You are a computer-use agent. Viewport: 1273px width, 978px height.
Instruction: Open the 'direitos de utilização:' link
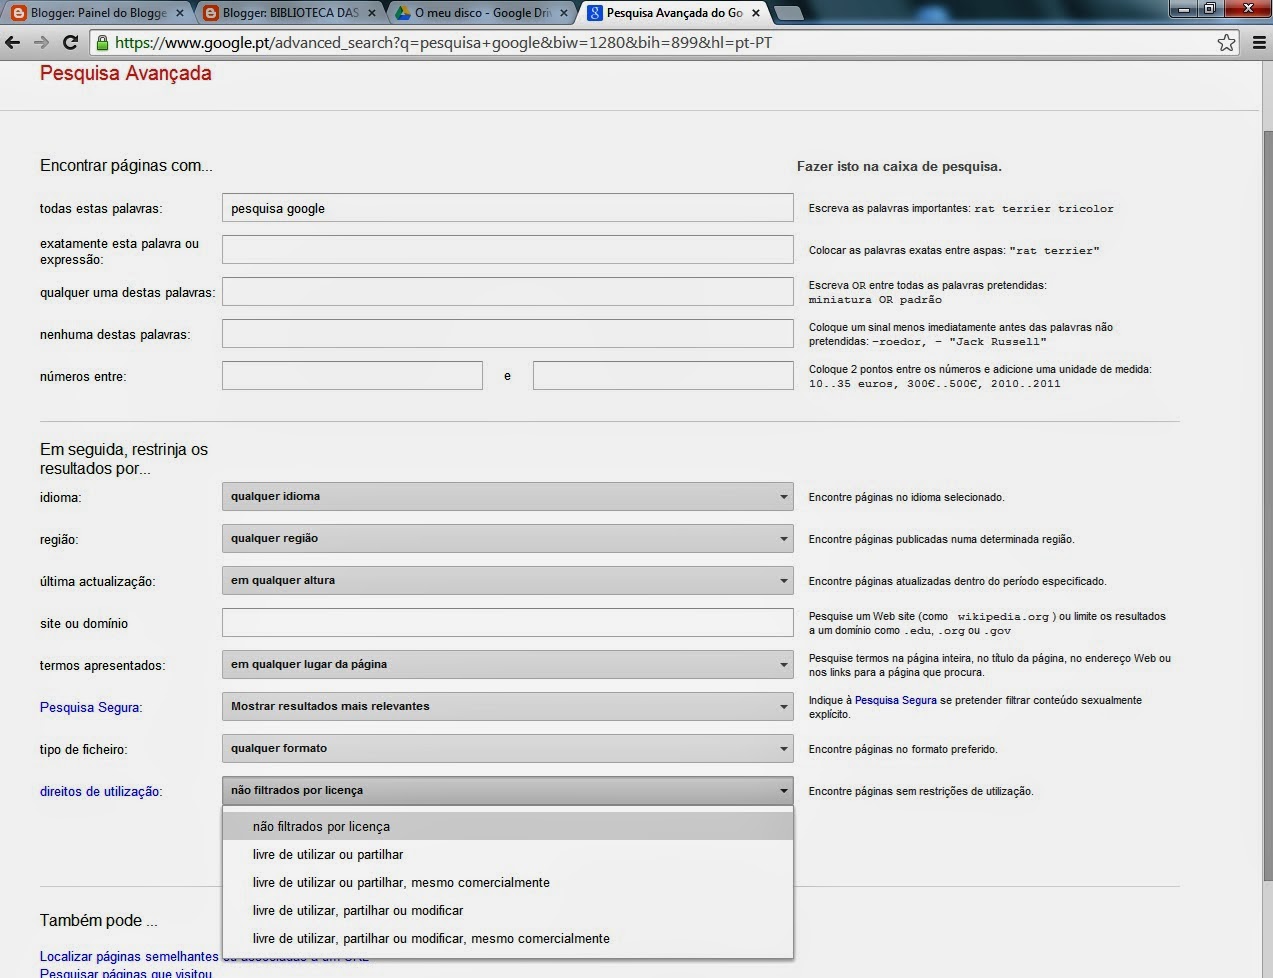click(101, 791)
